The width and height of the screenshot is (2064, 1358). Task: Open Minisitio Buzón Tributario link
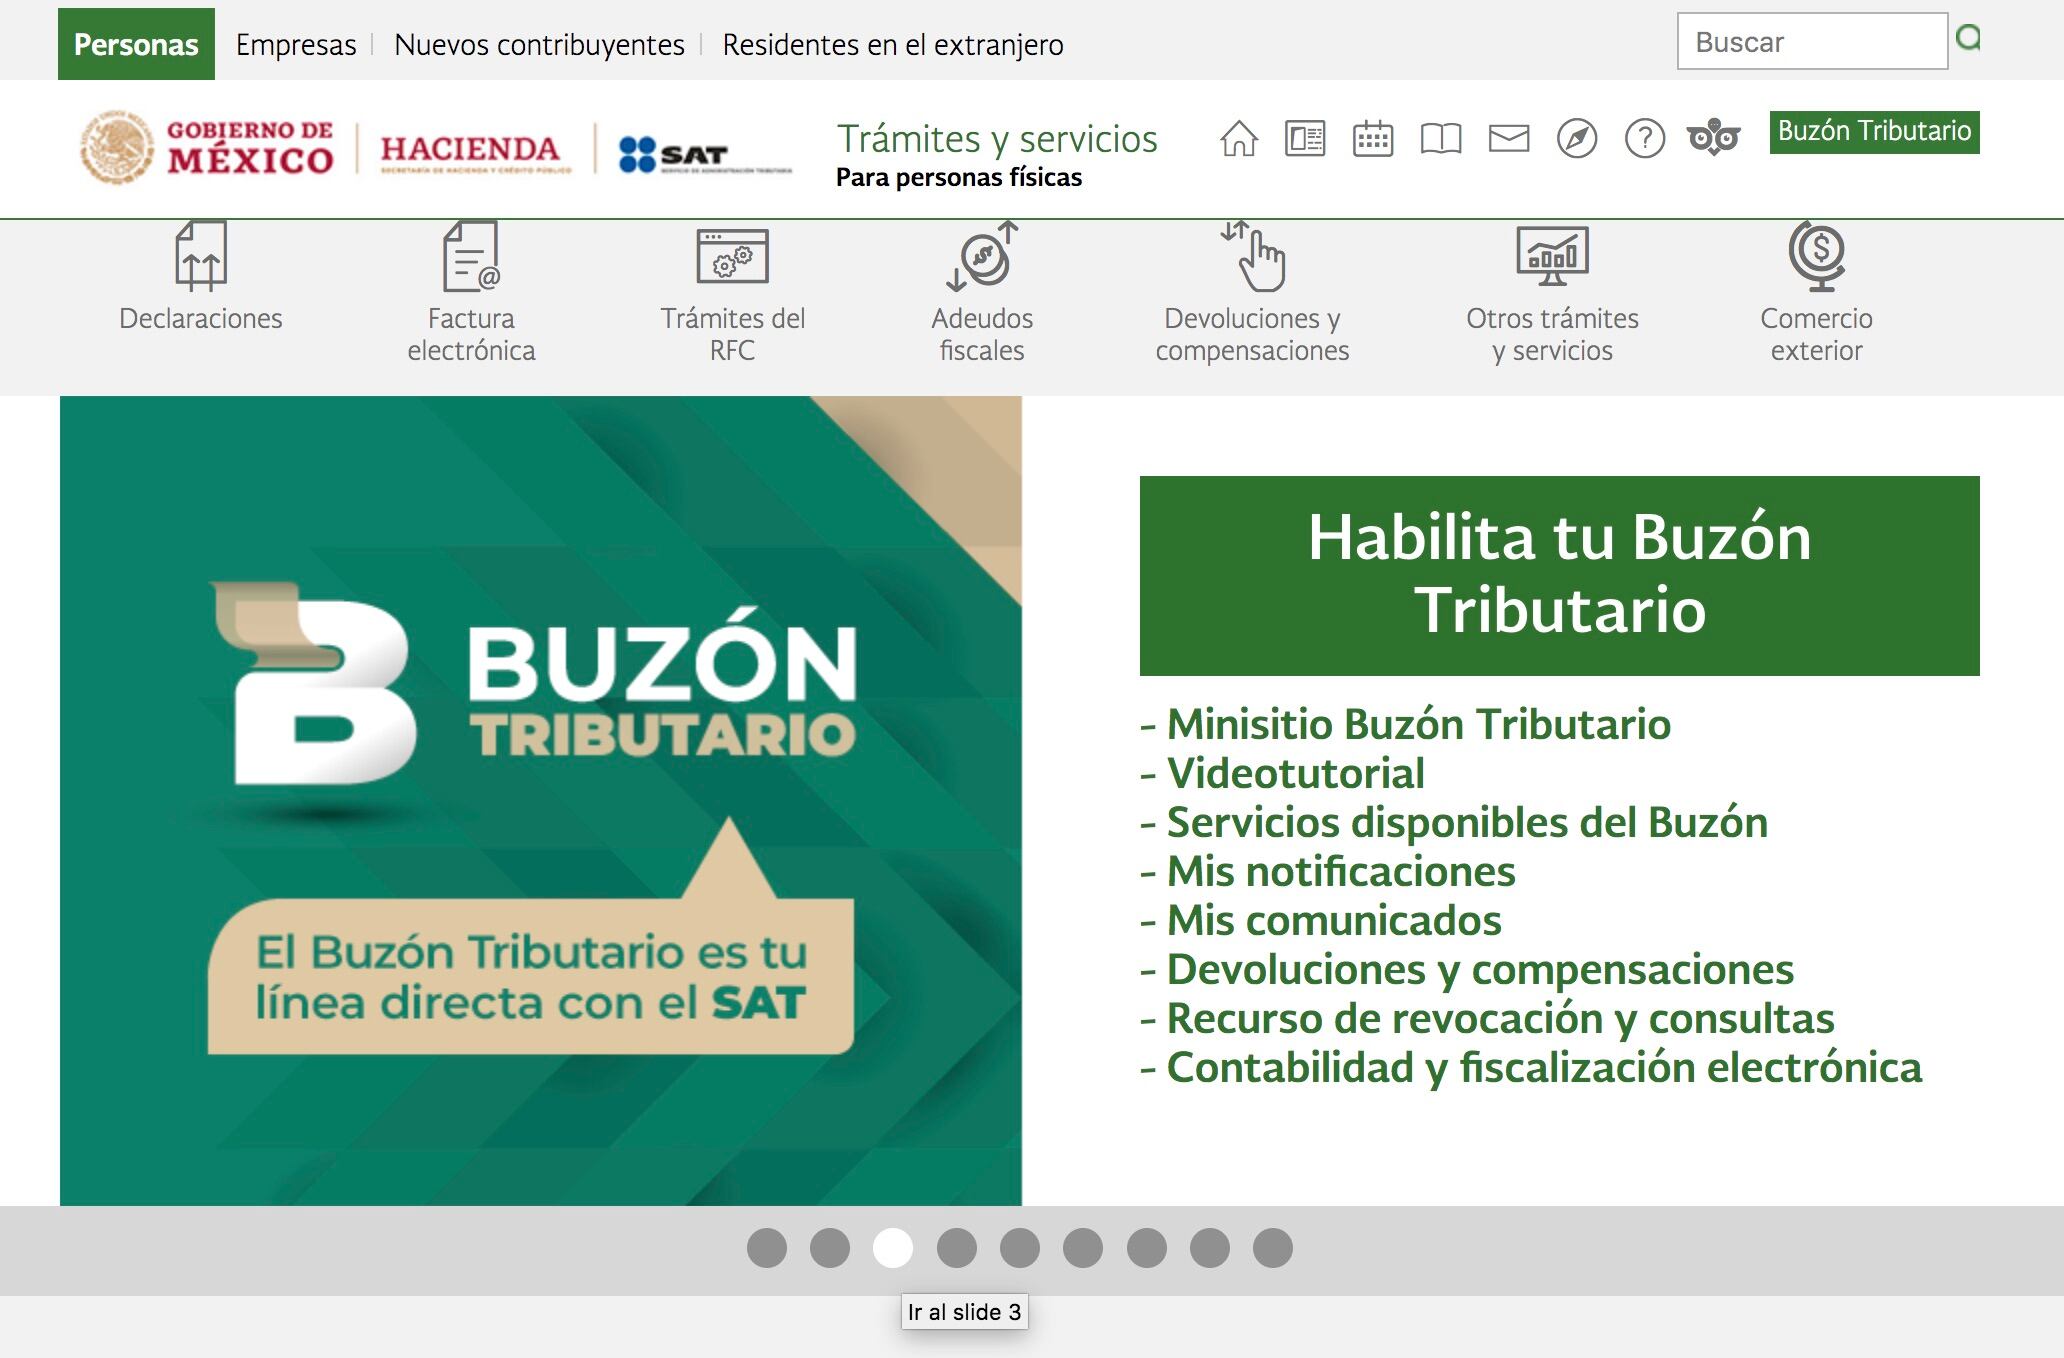(x=1418, y=724)
